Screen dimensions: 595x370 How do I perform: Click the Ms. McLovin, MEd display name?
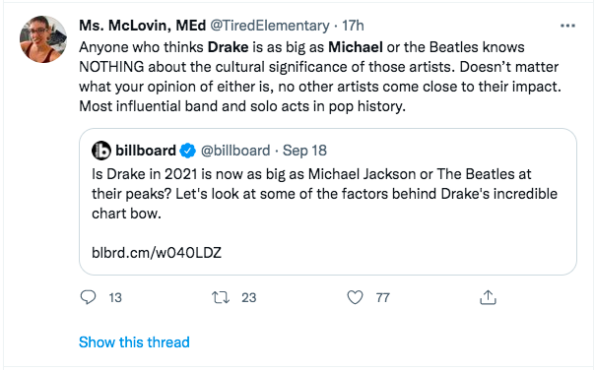142,25
